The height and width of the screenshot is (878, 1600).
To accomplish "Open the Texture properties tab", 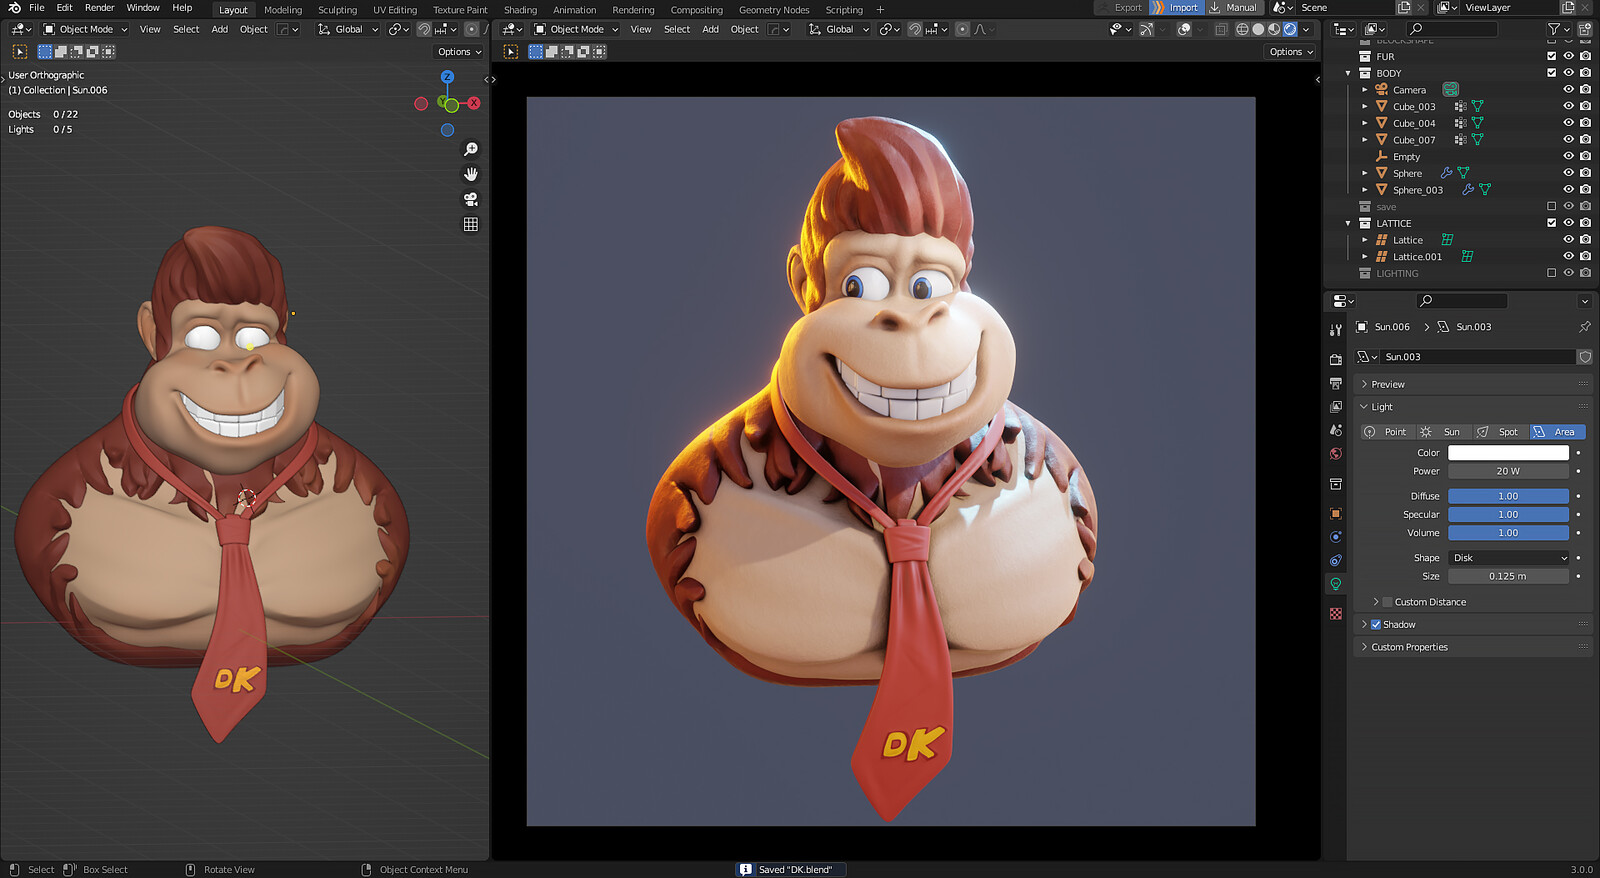I will coord(1336,613).
